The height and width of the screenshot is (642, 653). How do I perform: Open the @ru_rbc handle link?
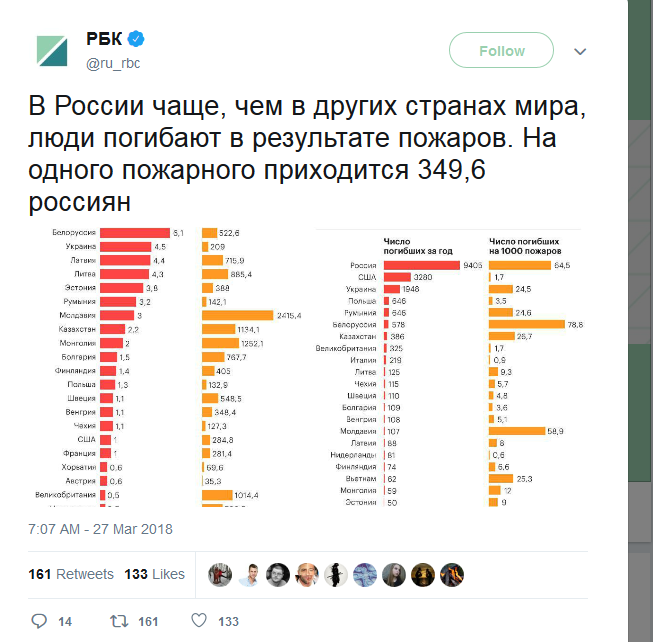pyautogui.click(x=113, y=63)
